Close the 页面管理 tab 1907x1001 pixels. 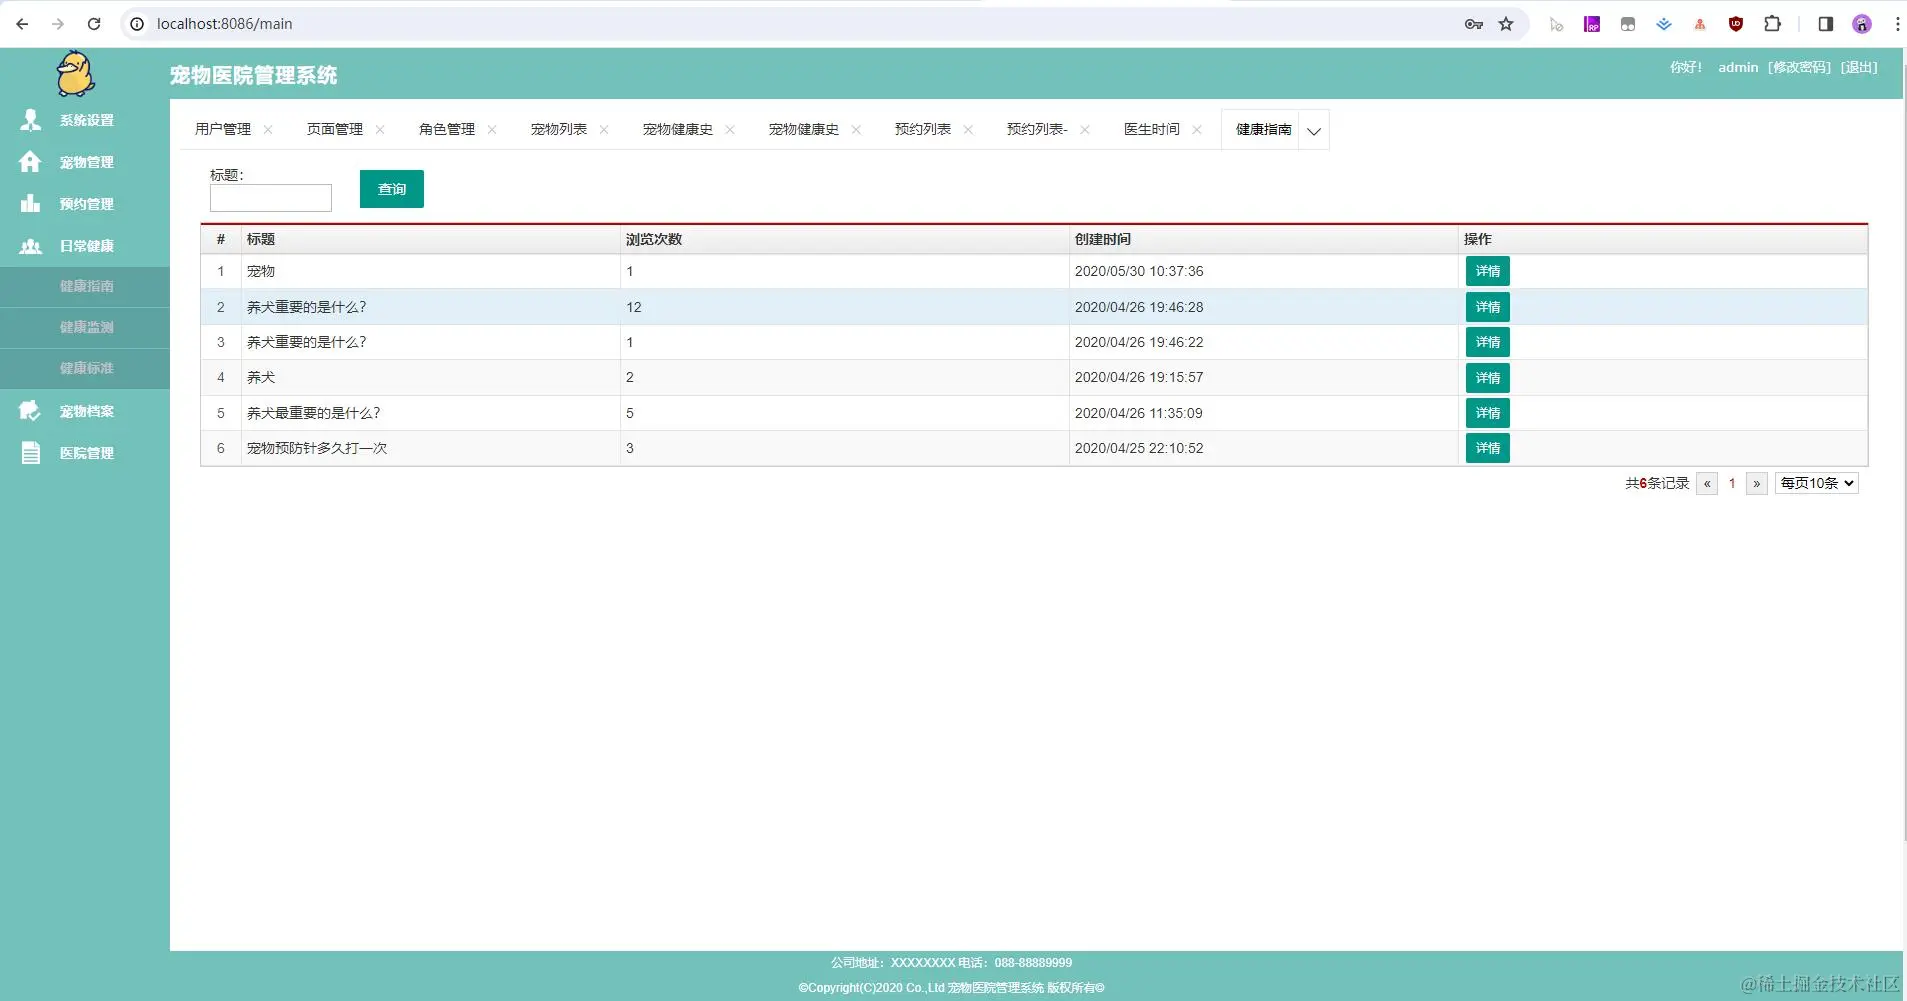coord(380,130)
